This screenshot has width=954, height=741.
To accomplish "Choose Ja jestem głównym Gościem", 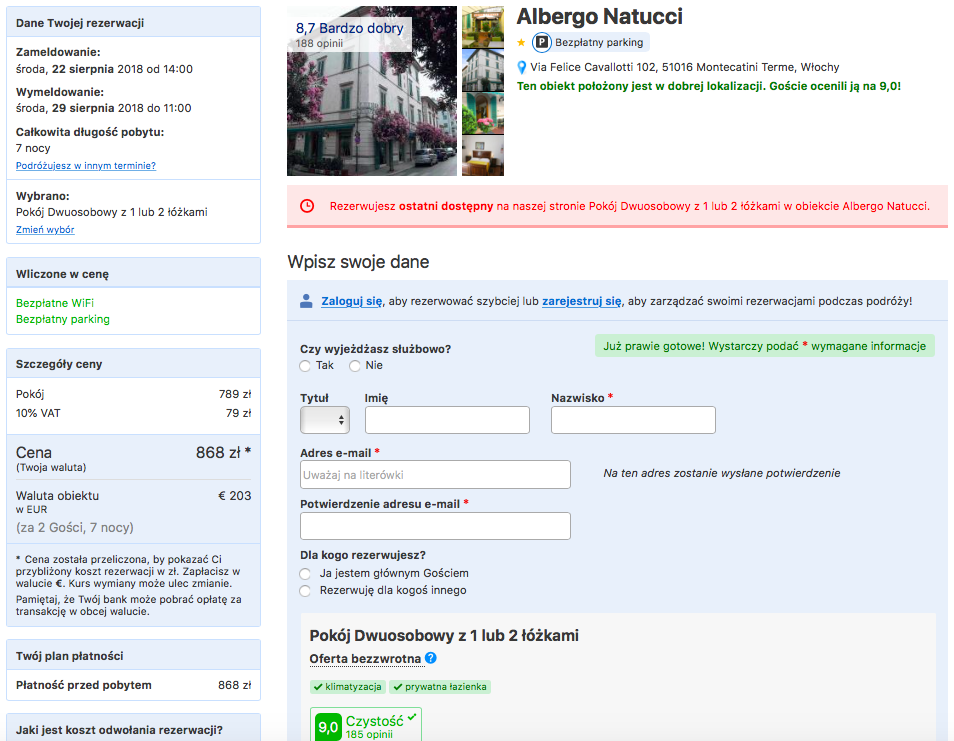I will (x=305, y=574).
